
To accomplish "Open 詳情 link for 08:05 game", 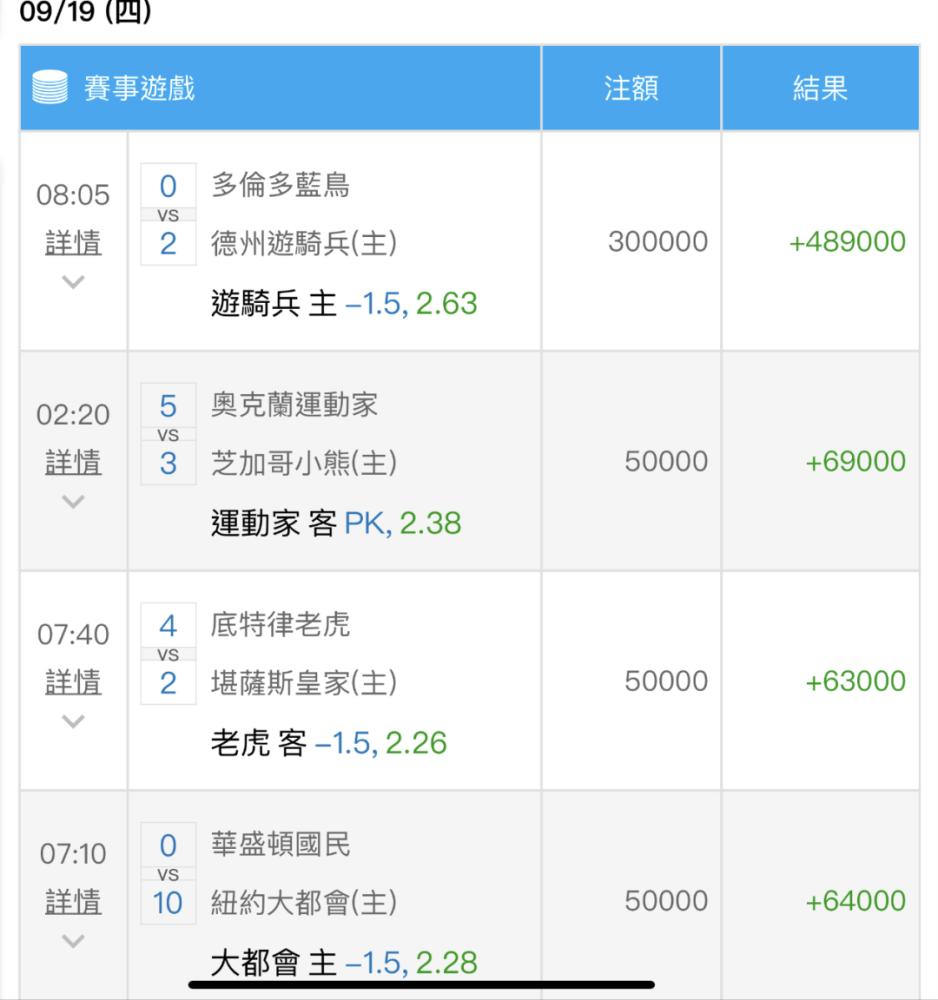I will 73,243.
